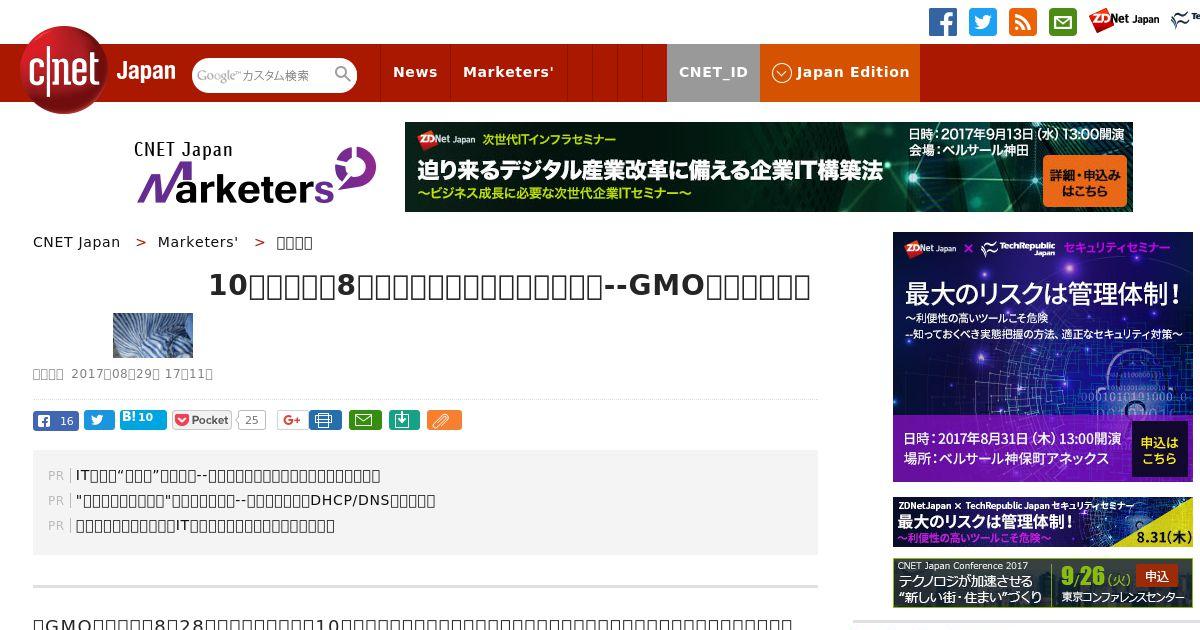Expand the Japan Edition dropdown

point(840,72)
